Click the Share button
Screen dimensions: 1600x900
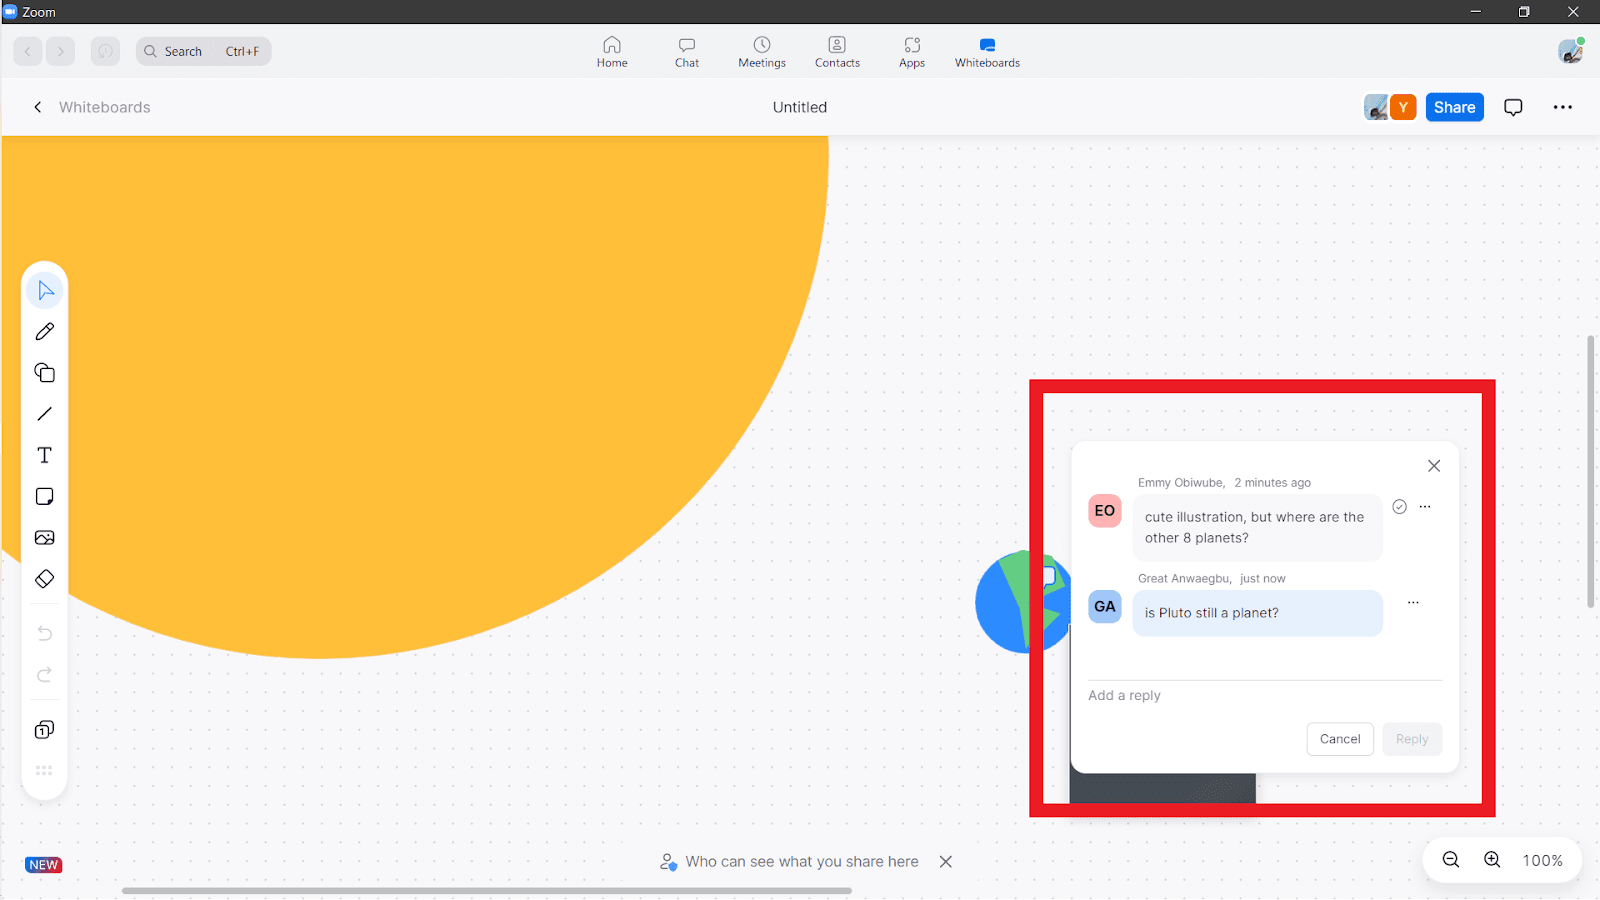[x=1454, y=107]
